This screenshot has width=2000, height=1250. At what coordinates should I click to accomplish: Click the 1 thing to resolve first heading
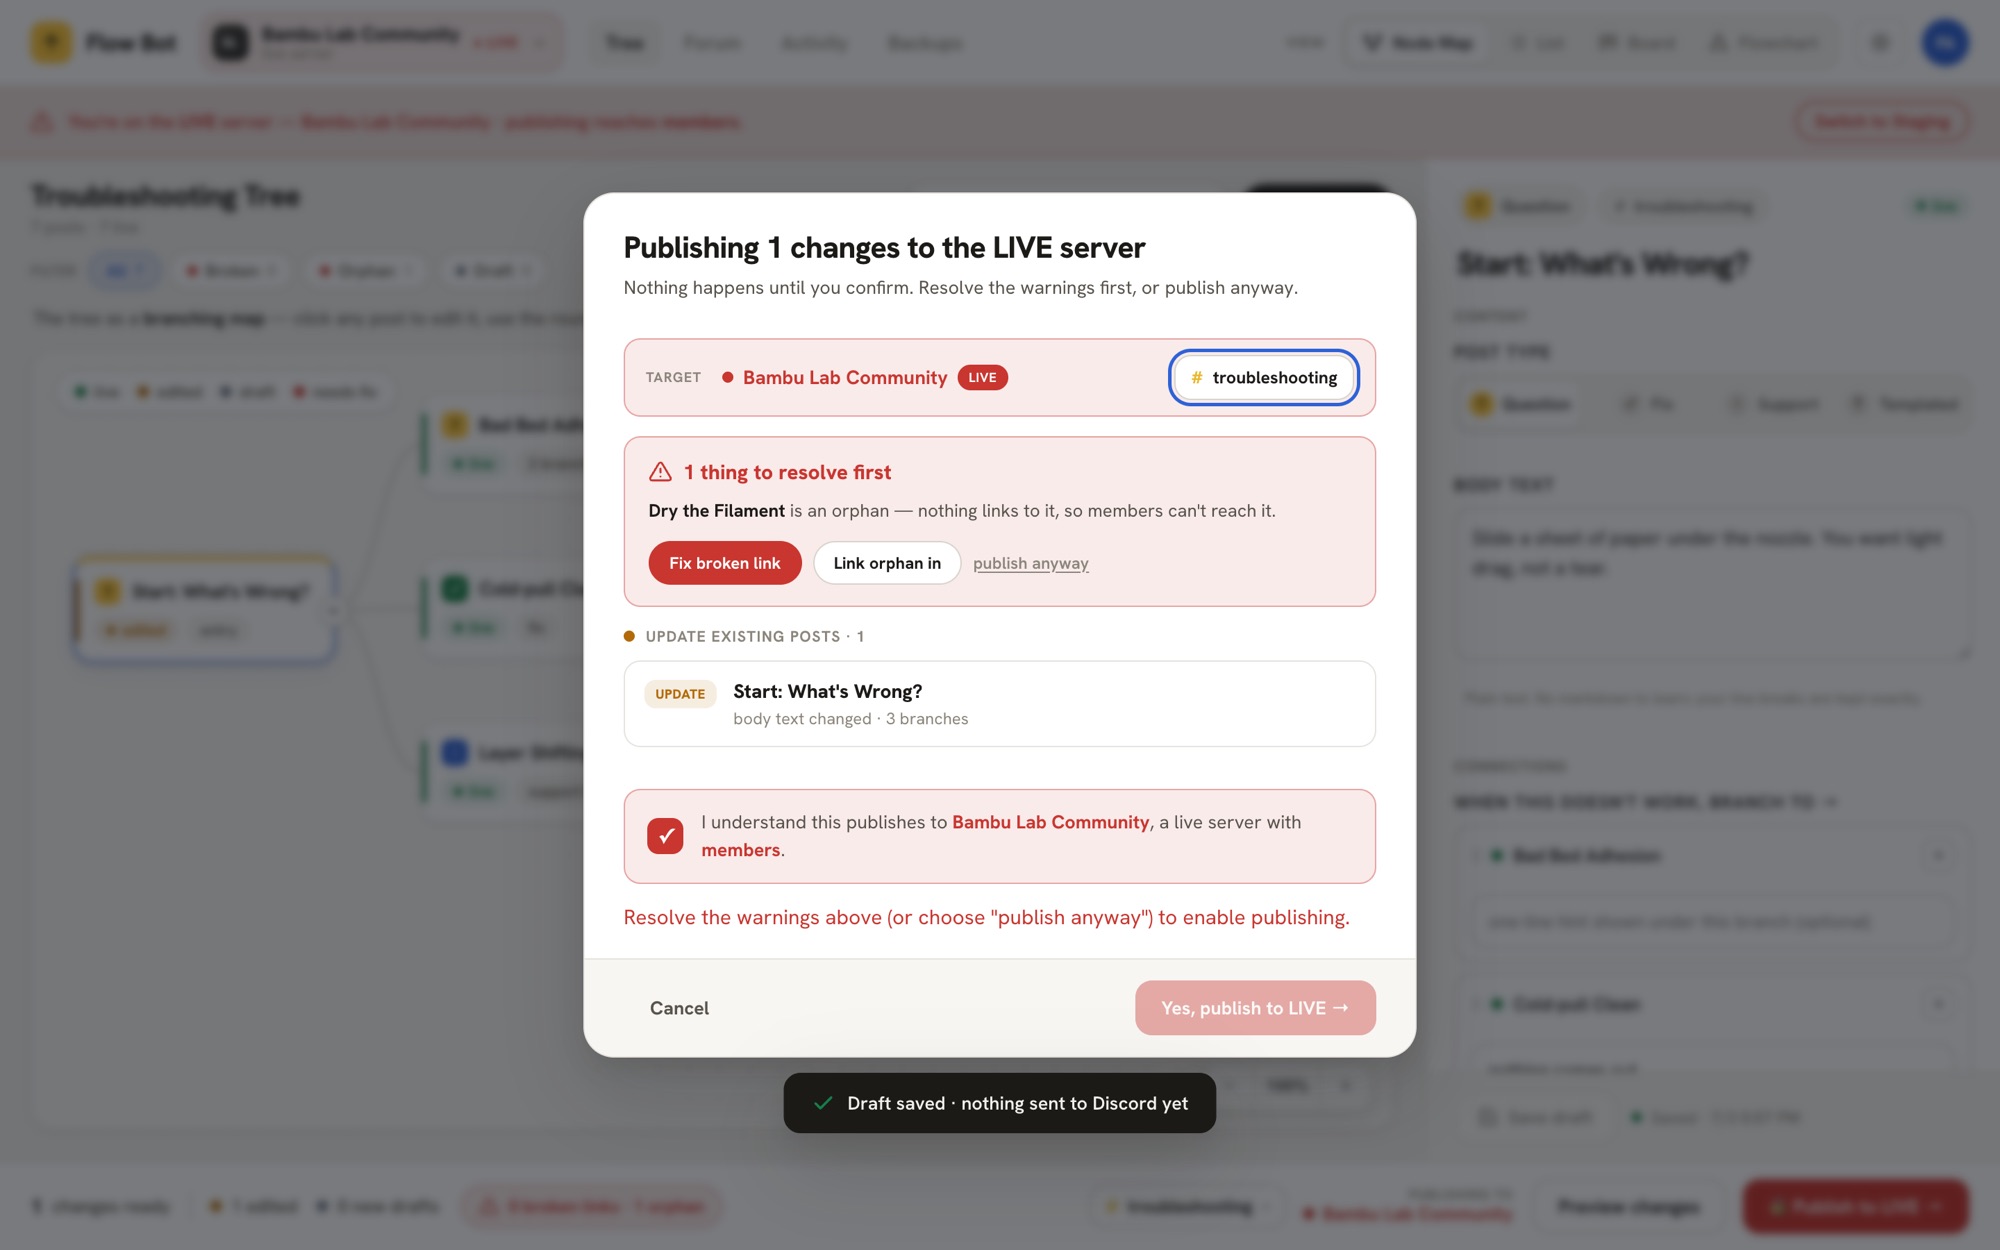pyautogui.click(x=788, y=472)
